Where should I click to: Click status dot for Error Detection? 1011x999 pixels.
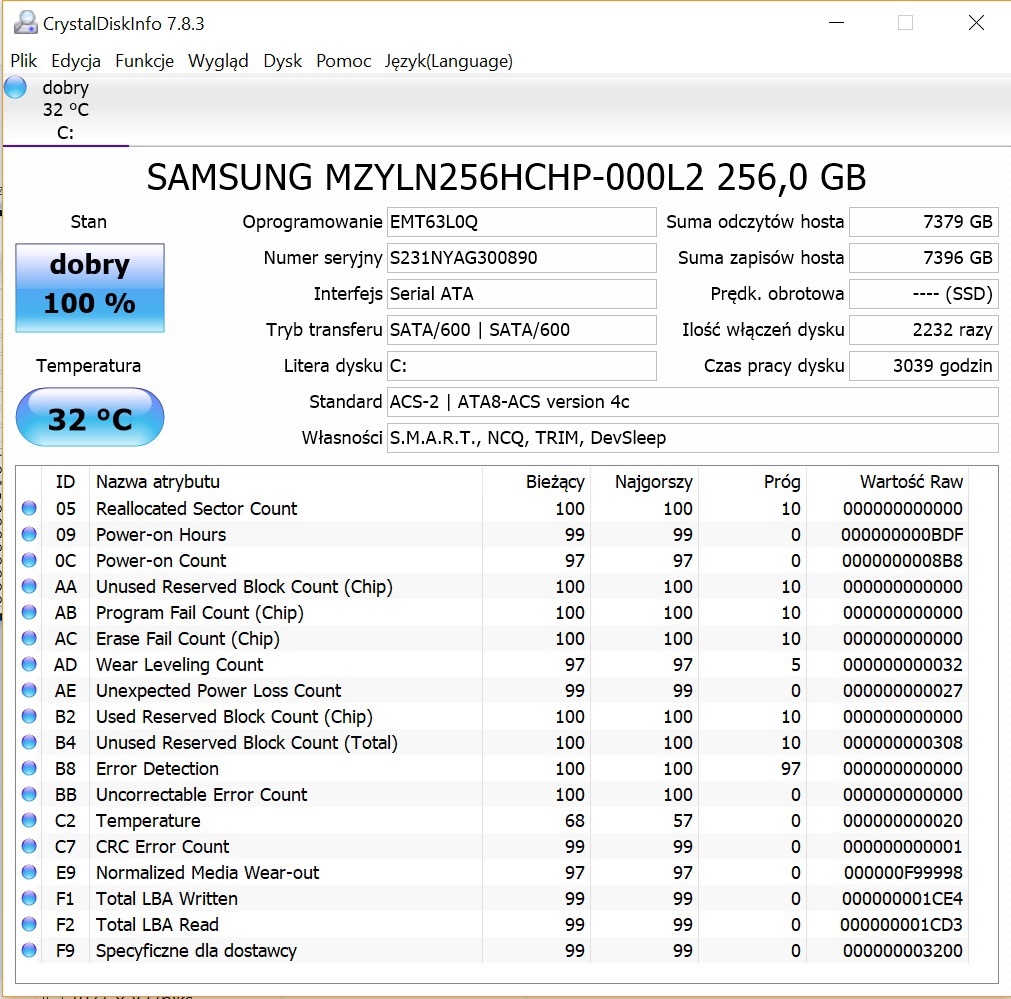[29, 768]
